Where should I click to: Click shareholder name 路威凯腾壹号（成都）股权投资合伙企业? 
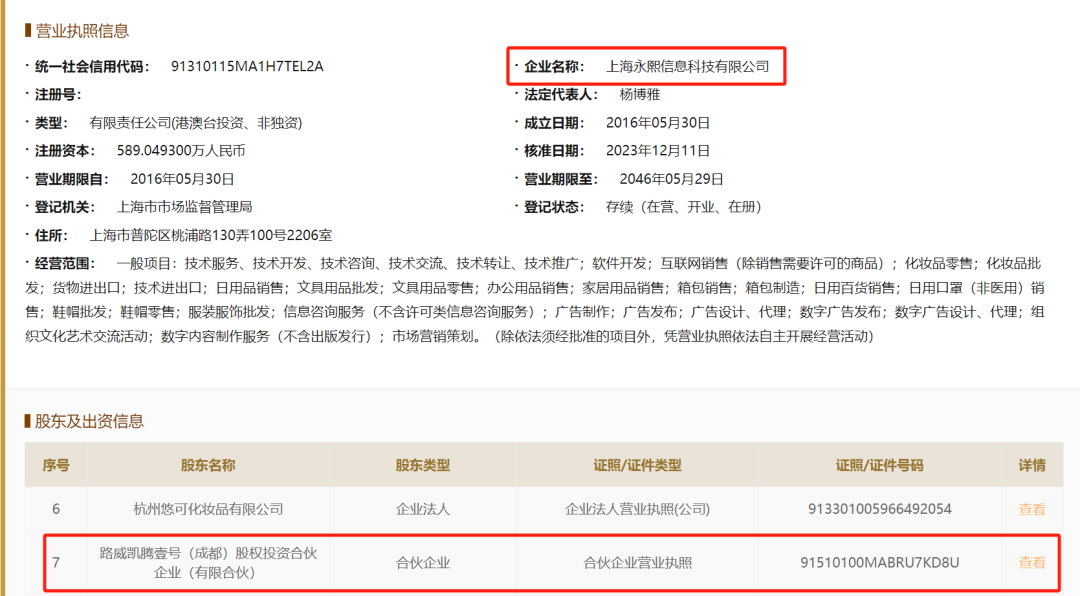tap(208, 562)
